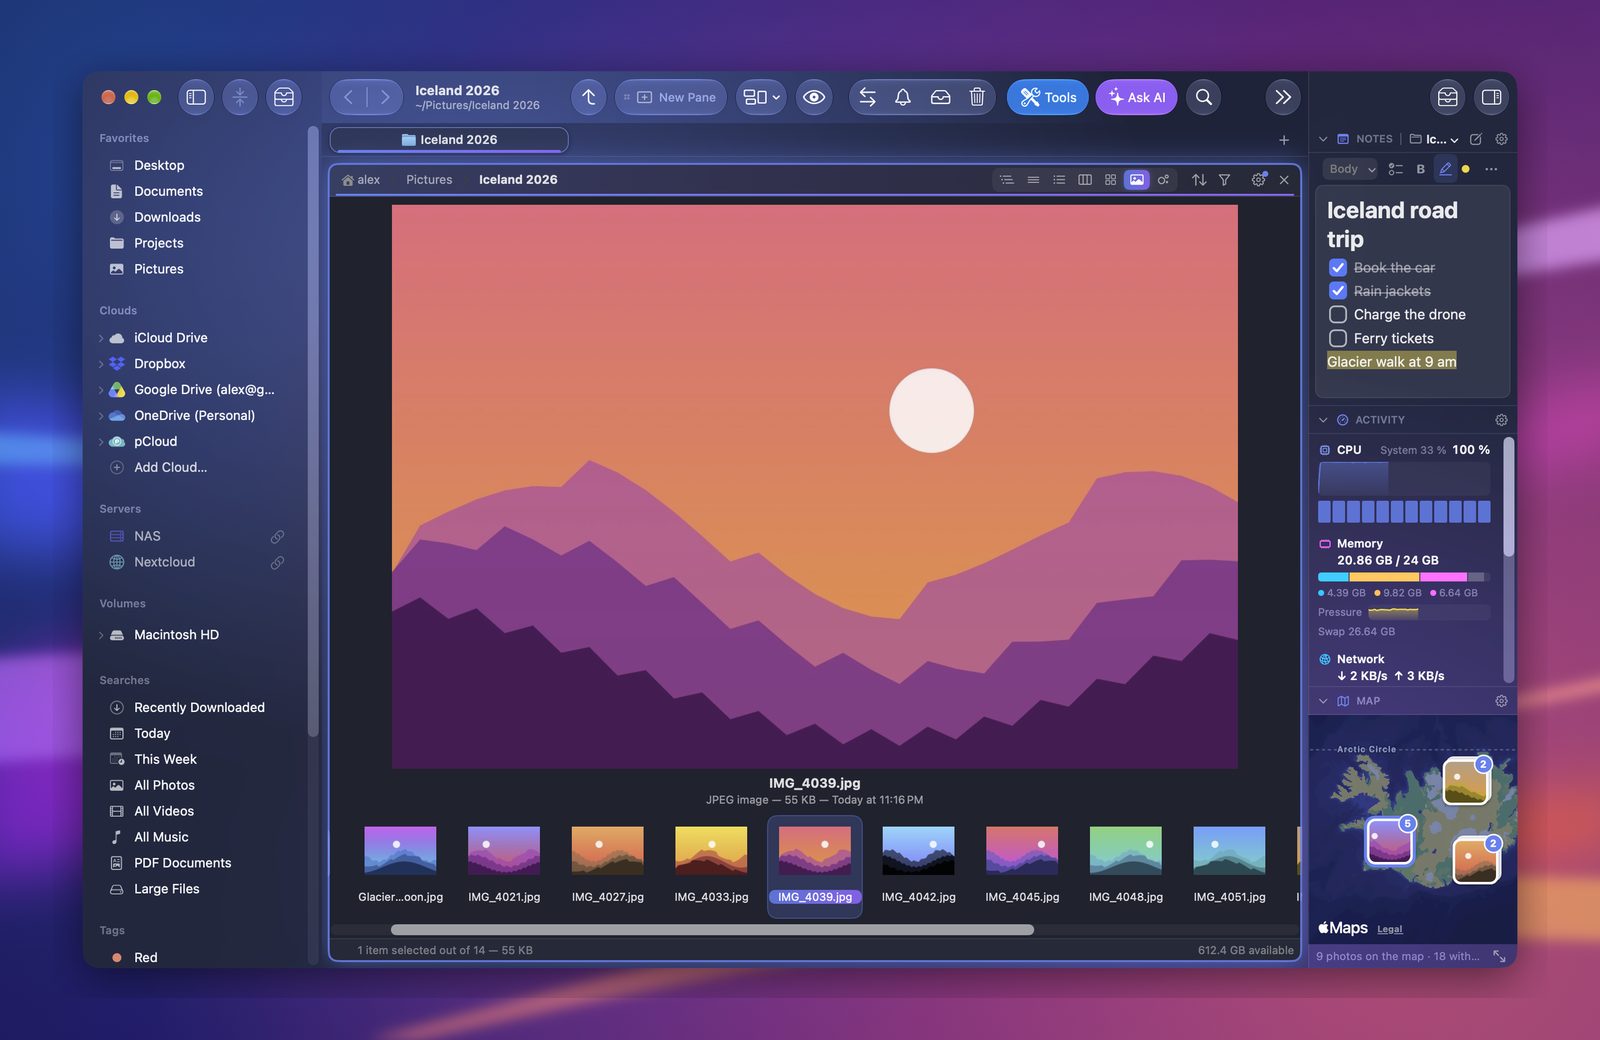Switch to gallery view mode icon
The width and height of the screenshot is (1600, 1040).
pyautogui.click(x=1137, y=180)
